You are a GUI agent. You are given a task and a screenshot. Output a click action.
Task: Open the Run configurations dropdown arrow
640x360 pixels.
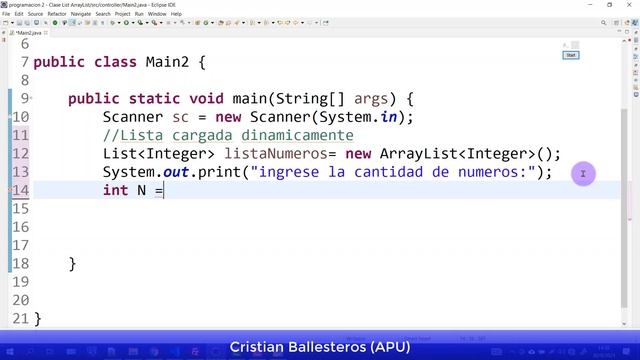[133, 23]
